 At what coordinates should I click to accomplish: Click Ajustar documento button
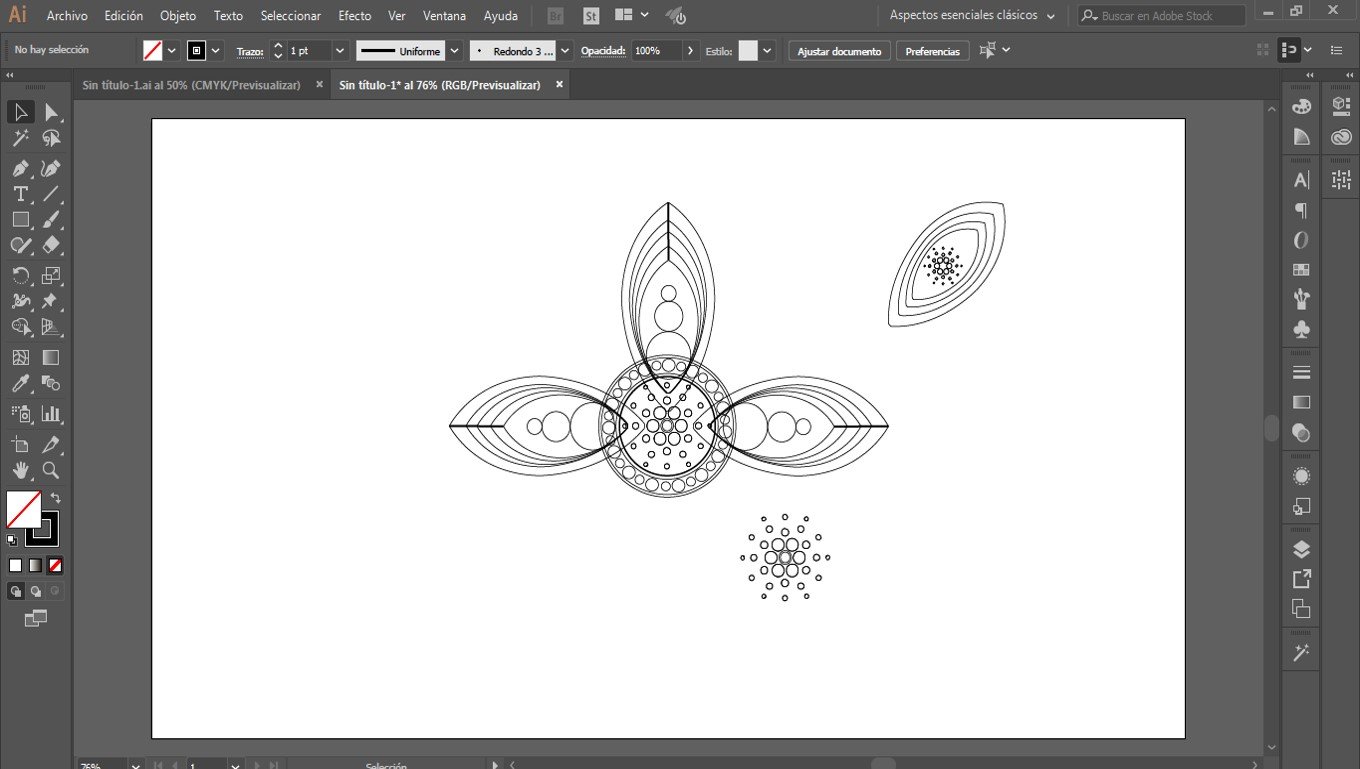tap(839, 51)
